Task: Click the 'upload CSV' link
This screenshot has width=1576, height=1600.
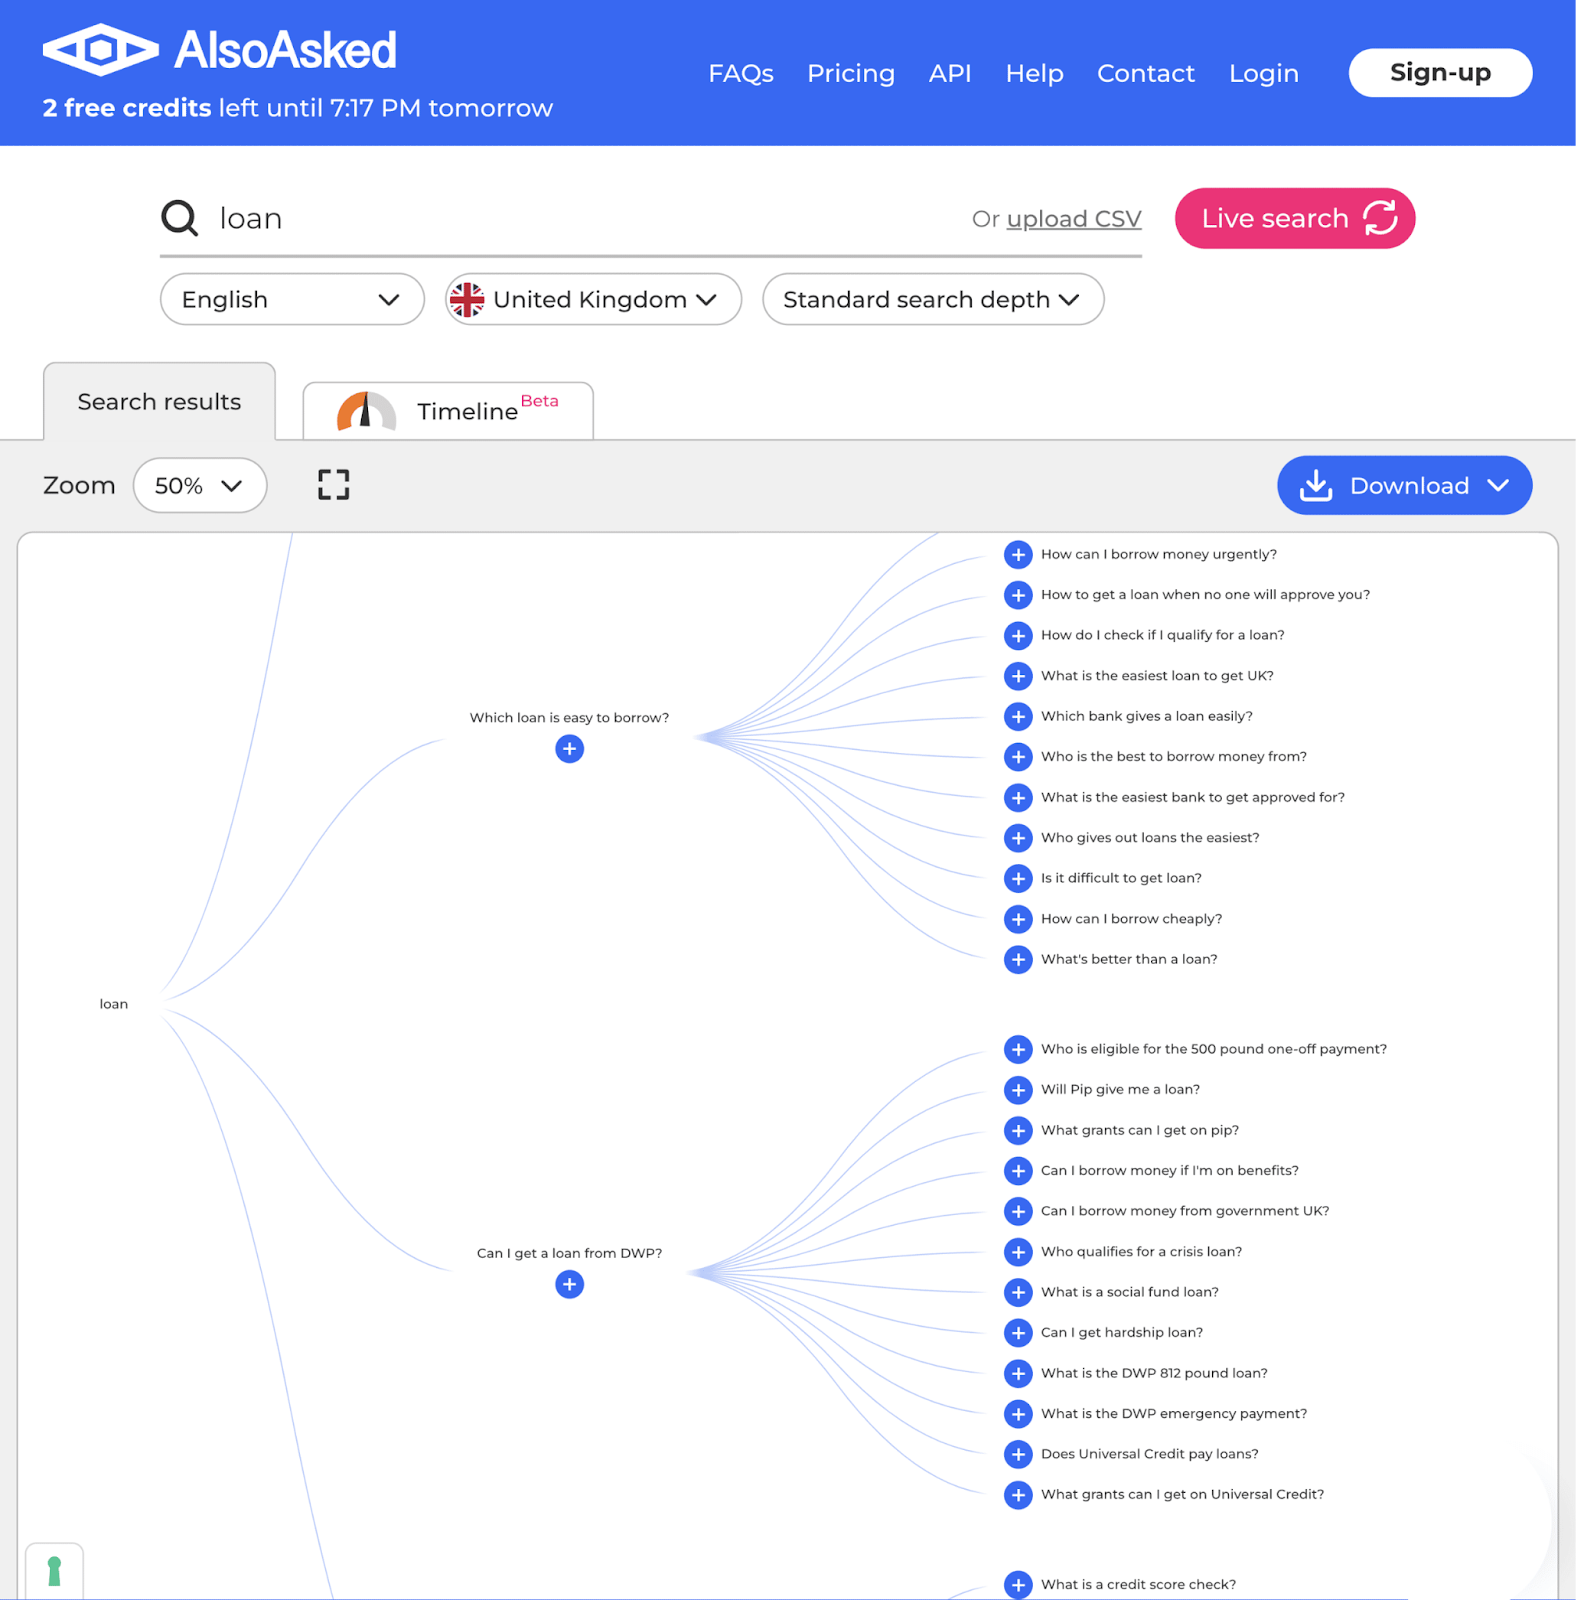Action: click(1073, 218)
